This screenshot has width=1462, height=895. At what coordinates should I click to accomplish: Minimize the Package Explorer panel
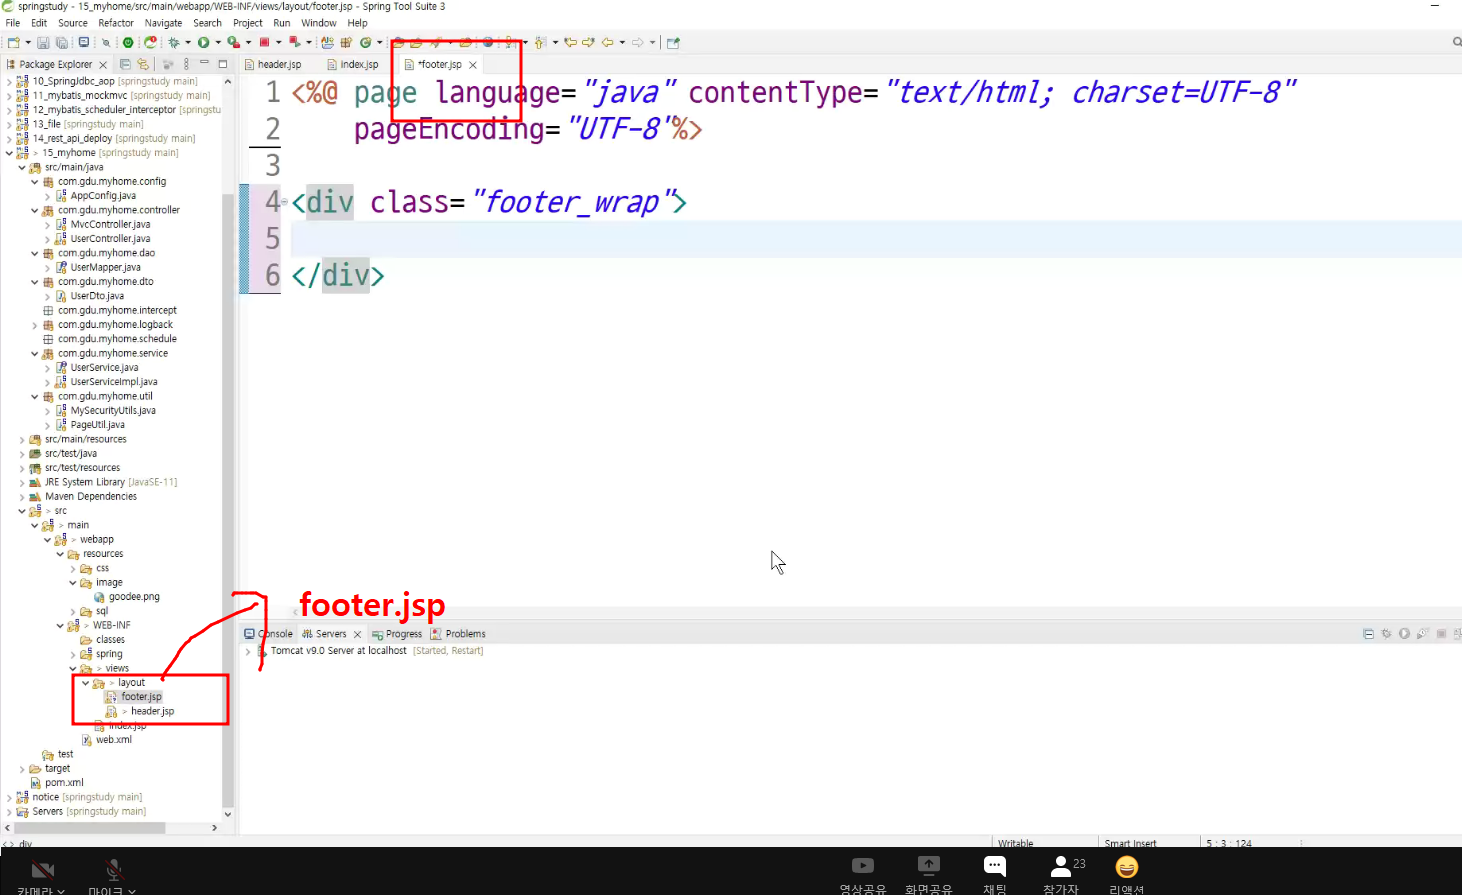coord(204,64)
